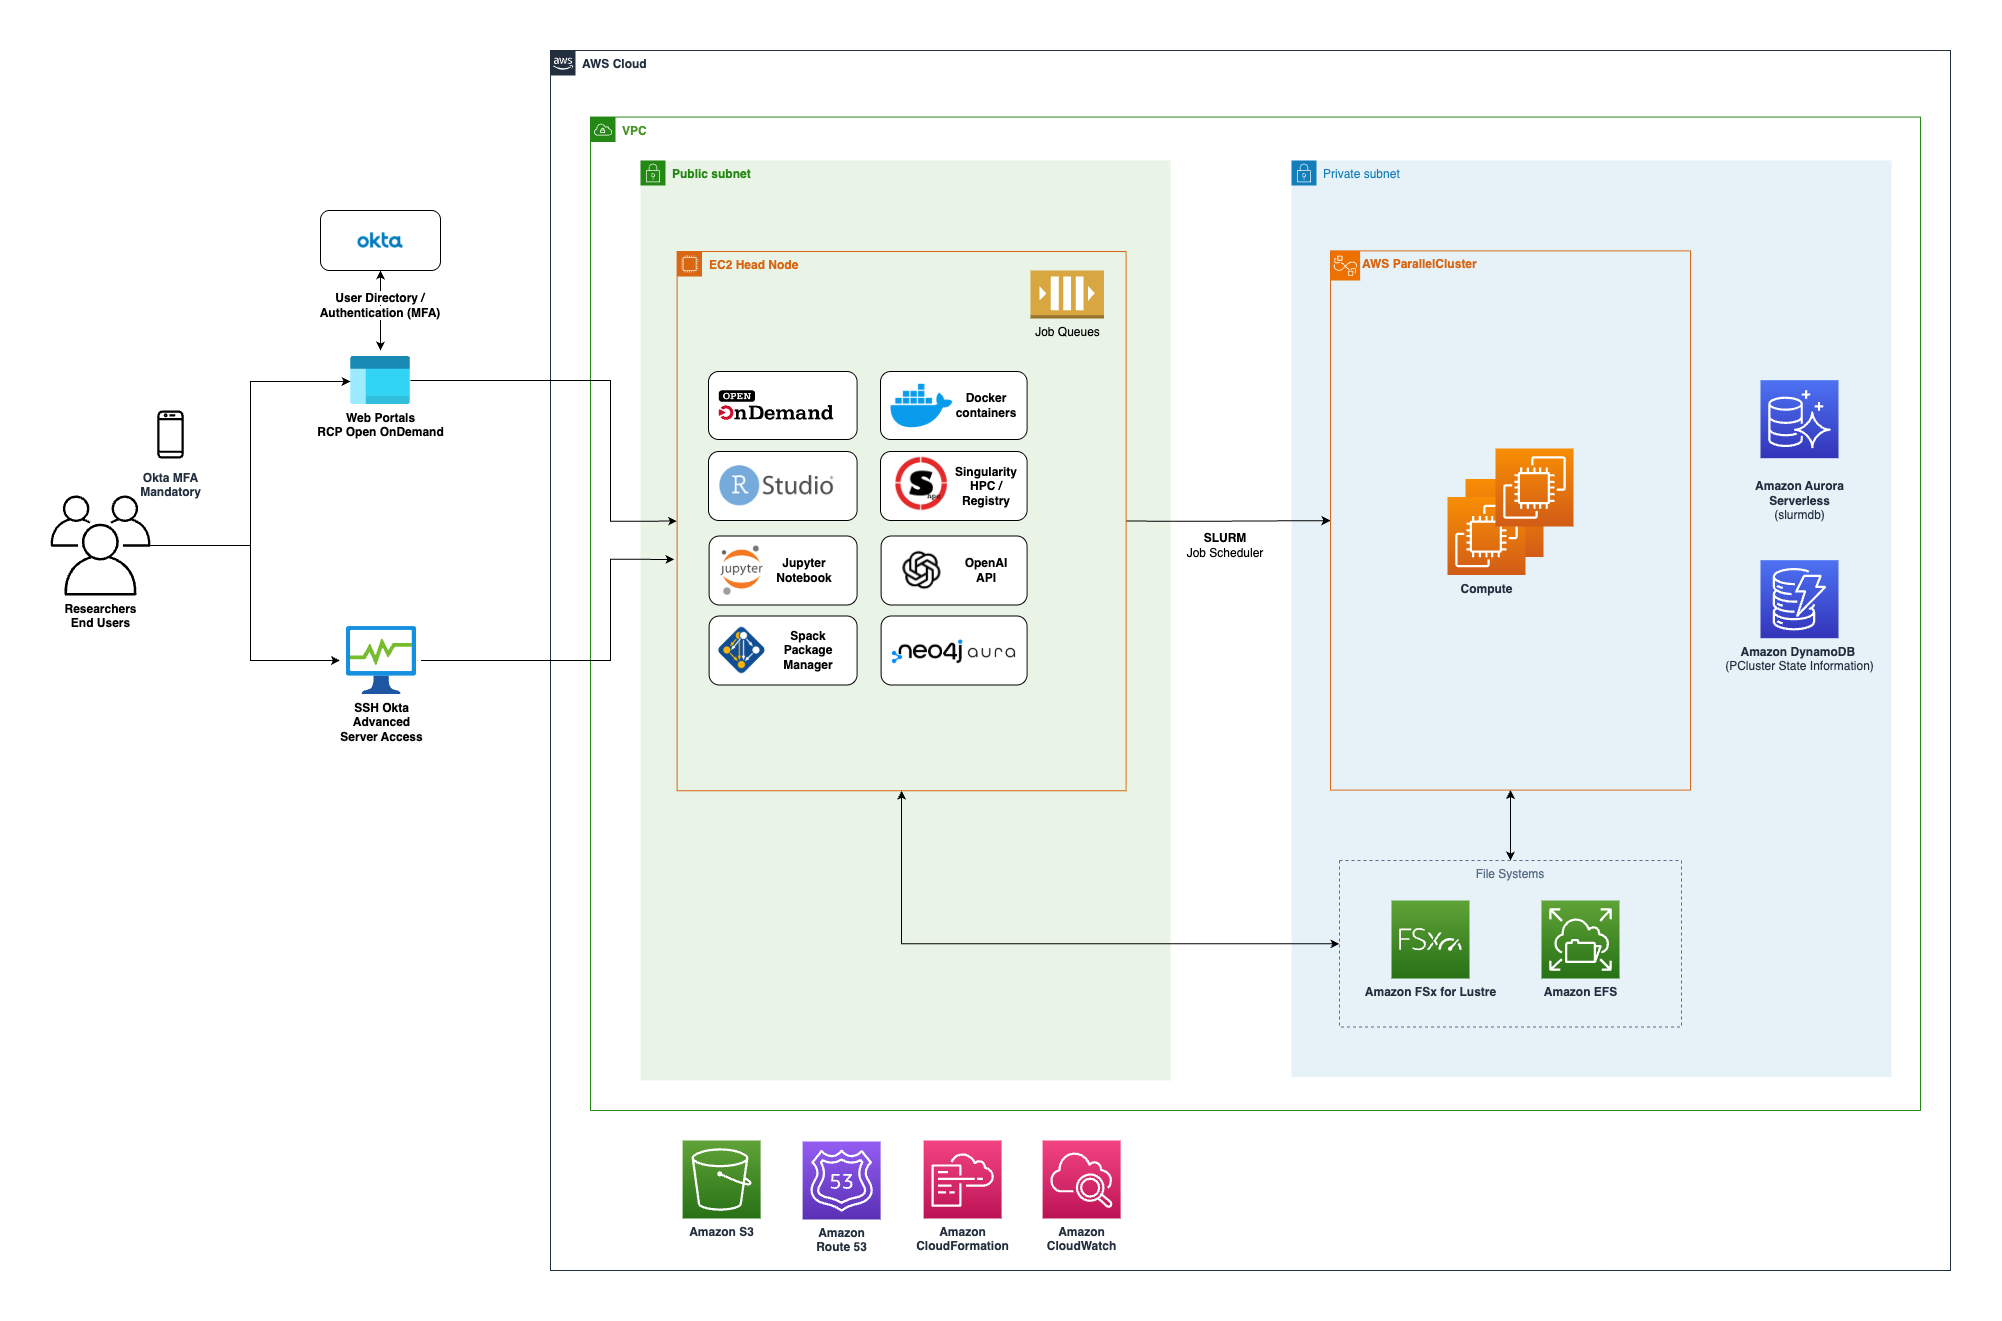Click the Amazon FSx for Lustre icon

[x=1430, y=938]
